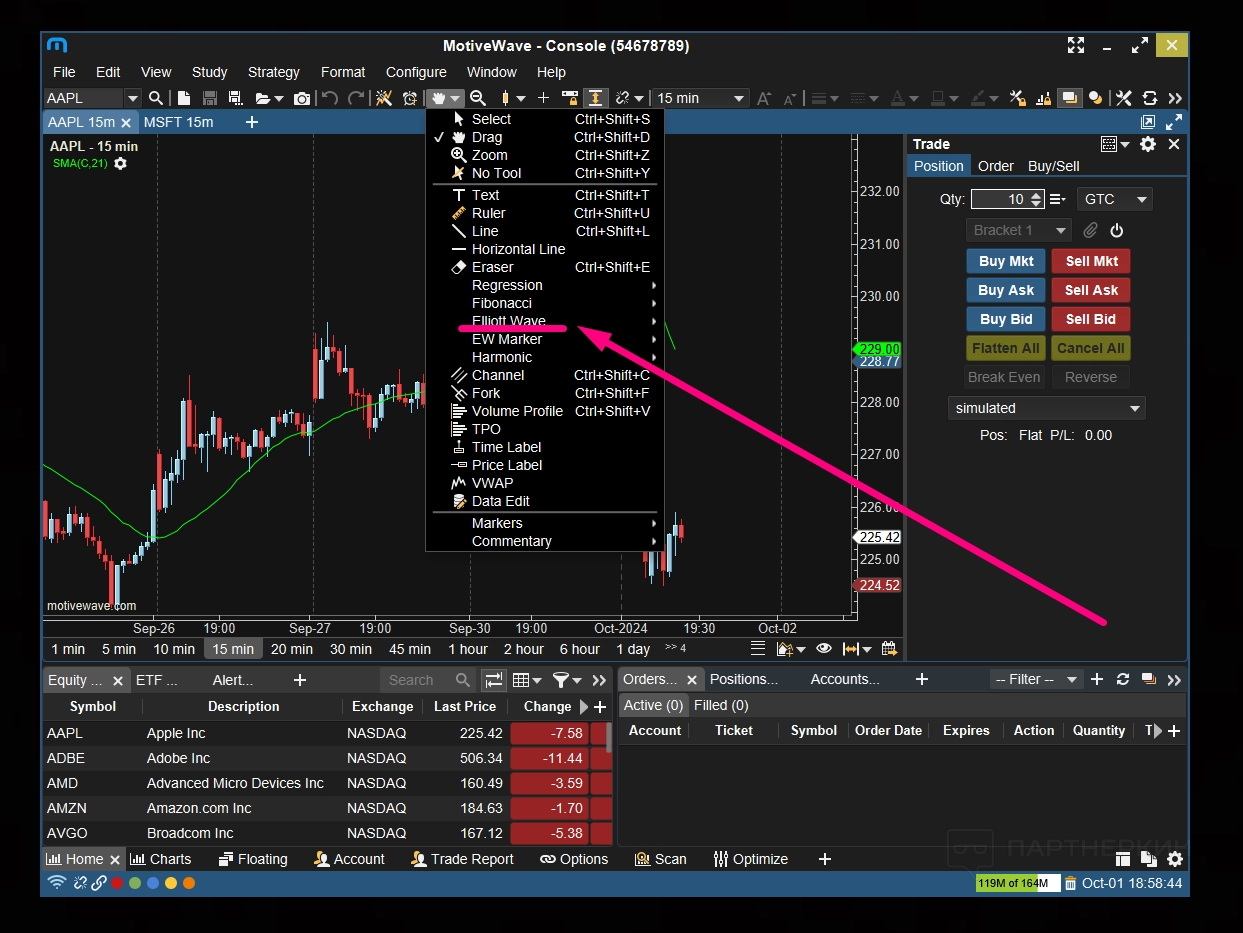Click the Wi-Fi connection status icon

point(57,883)
